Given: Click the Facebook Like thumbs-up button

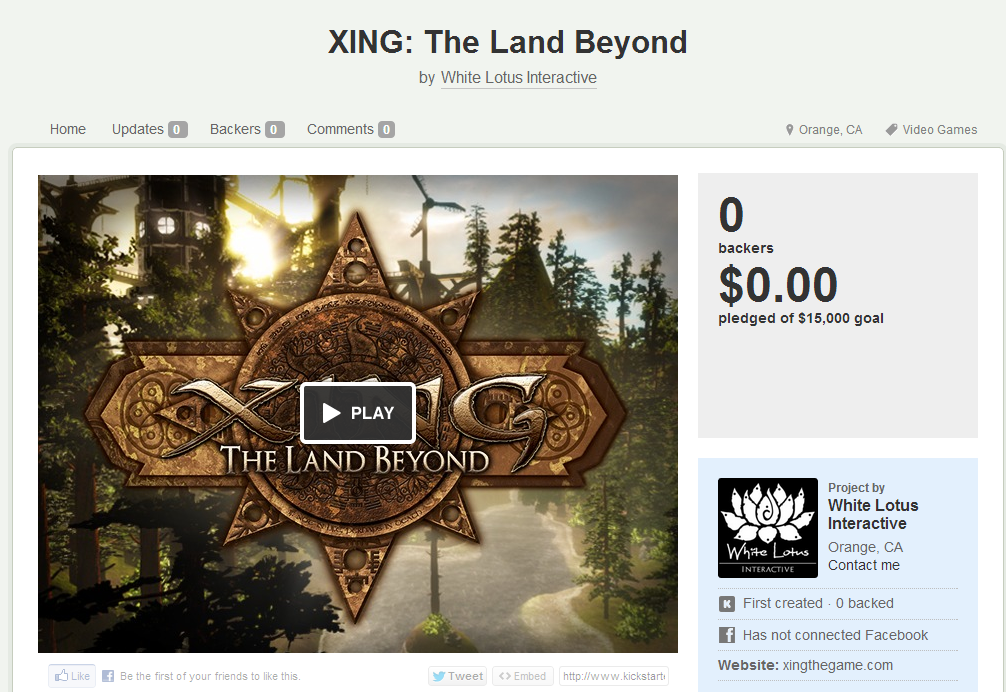Looking at the screenshot, I should pyautogui.click(x=72, y=676).
